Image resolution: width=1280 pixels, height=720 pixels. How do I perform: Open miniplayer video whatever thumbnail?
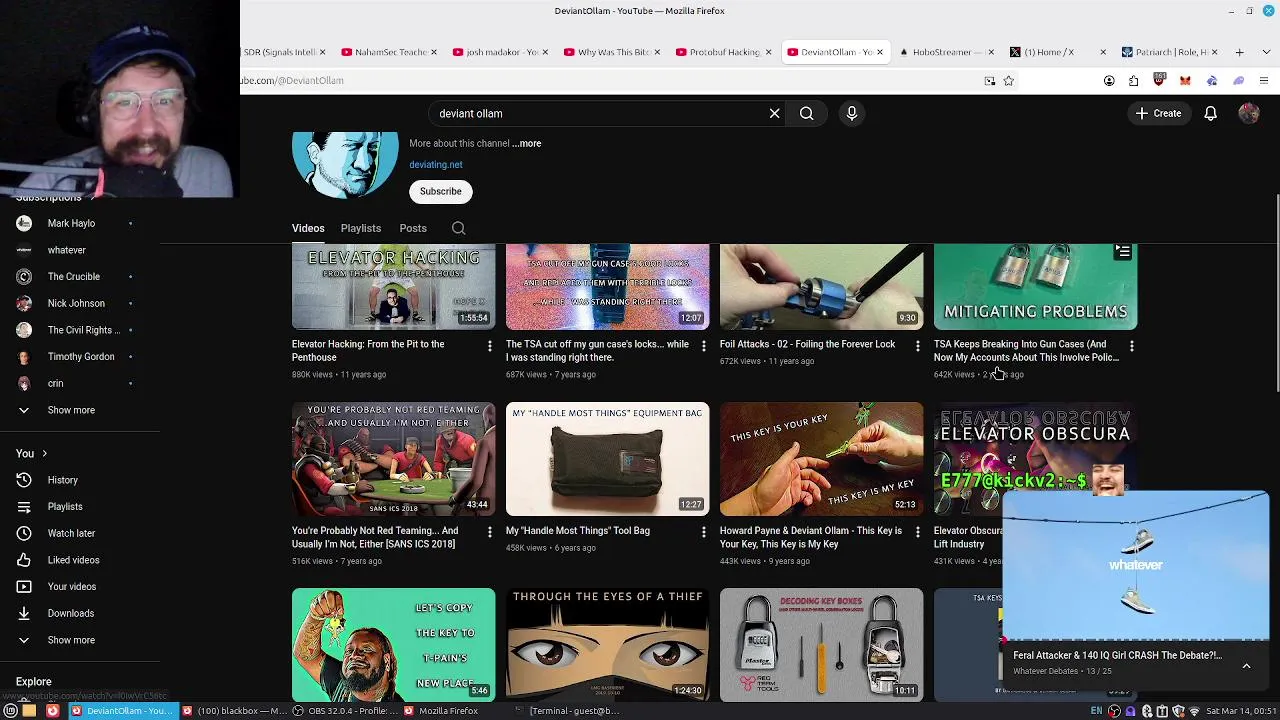pos(1136,566)
